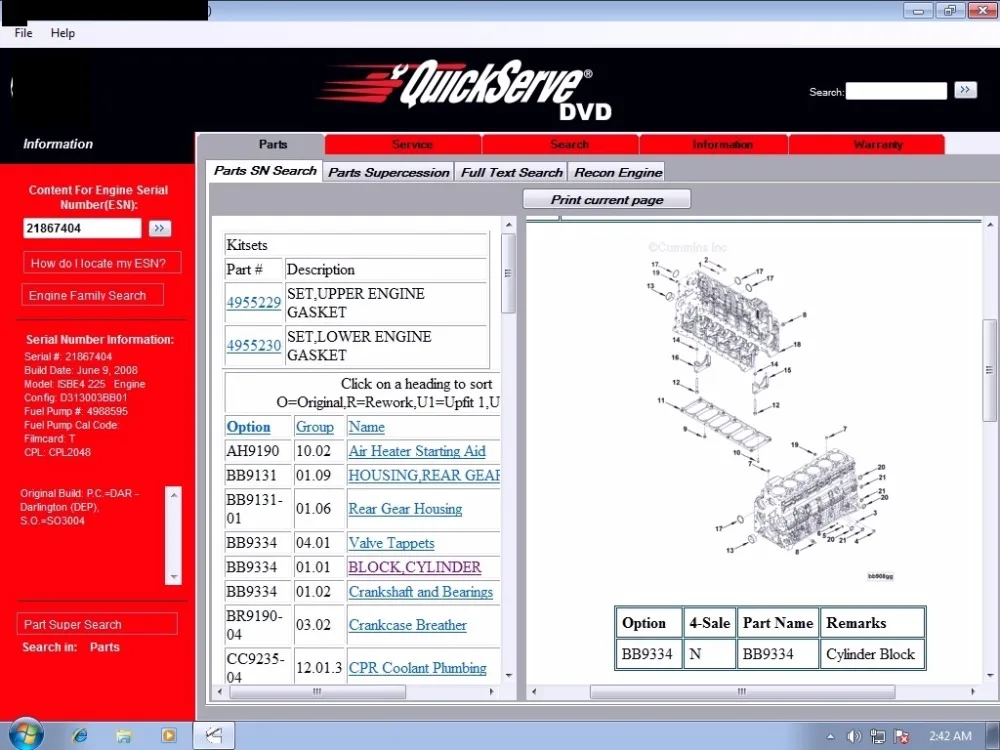Screen dimensions: 1000x750
Task: Open the Crankshaft and Bearings link
Action: click(x=420, y=592)
